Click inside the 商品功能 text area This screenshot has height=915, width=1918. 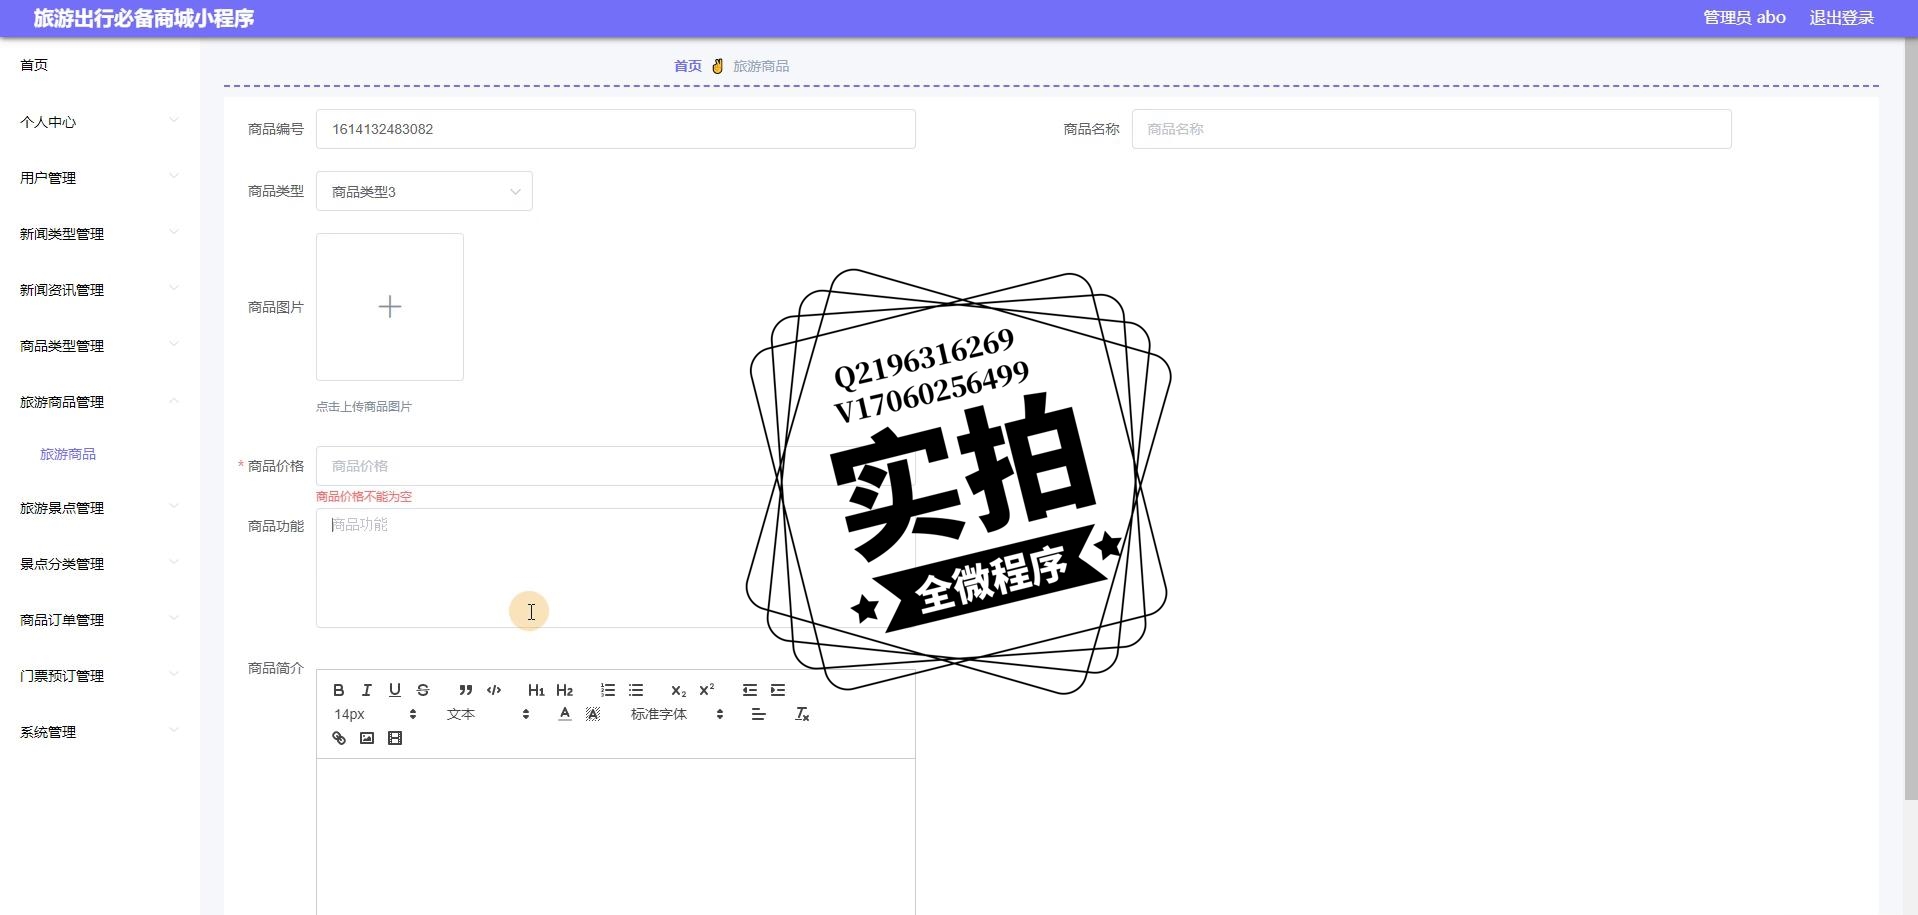616,568
